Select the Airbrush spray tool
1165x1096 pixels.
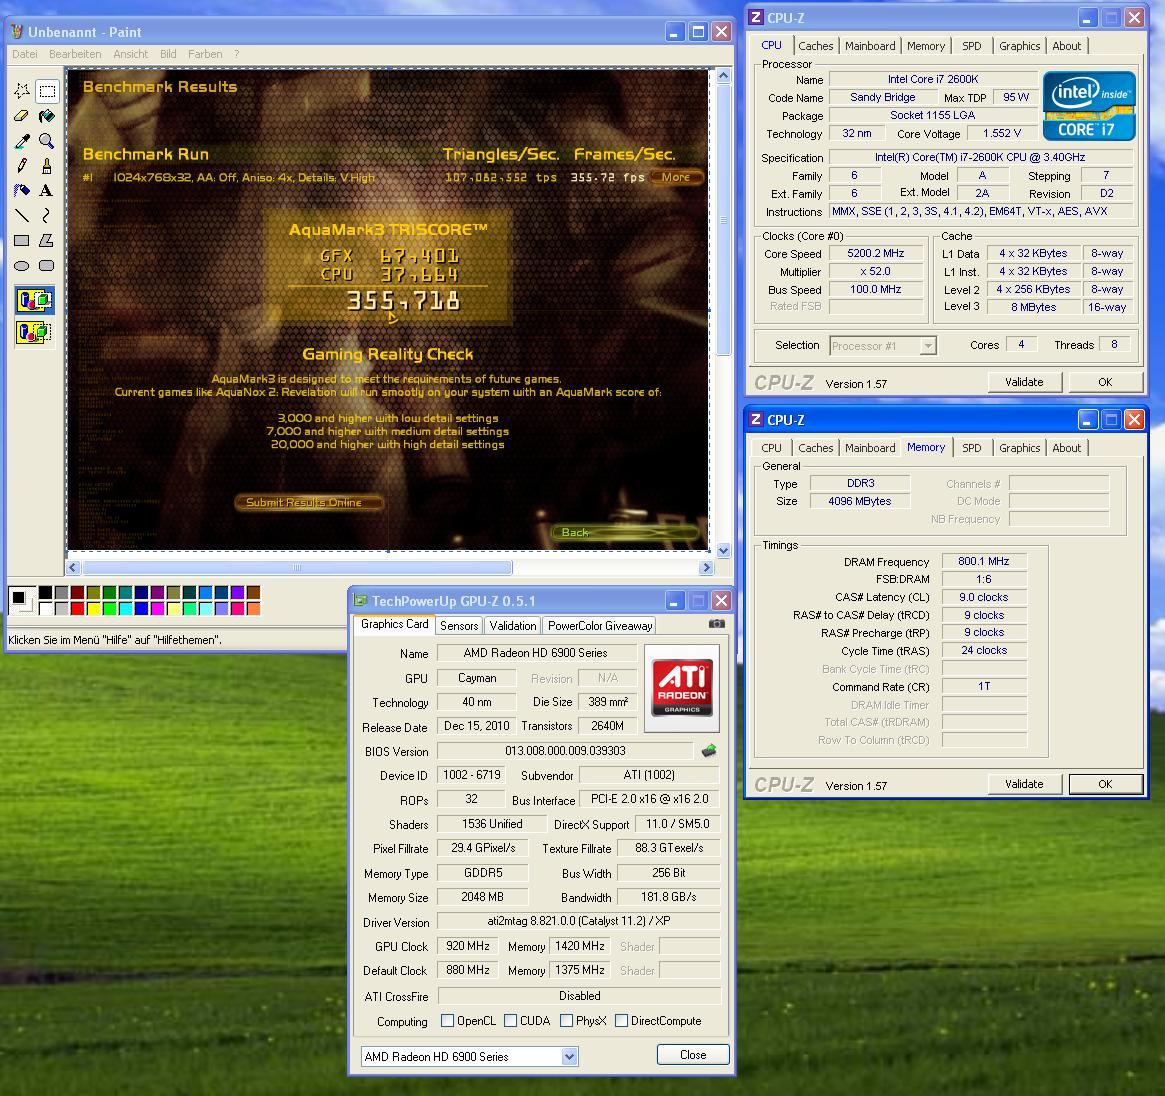[22, 190]
